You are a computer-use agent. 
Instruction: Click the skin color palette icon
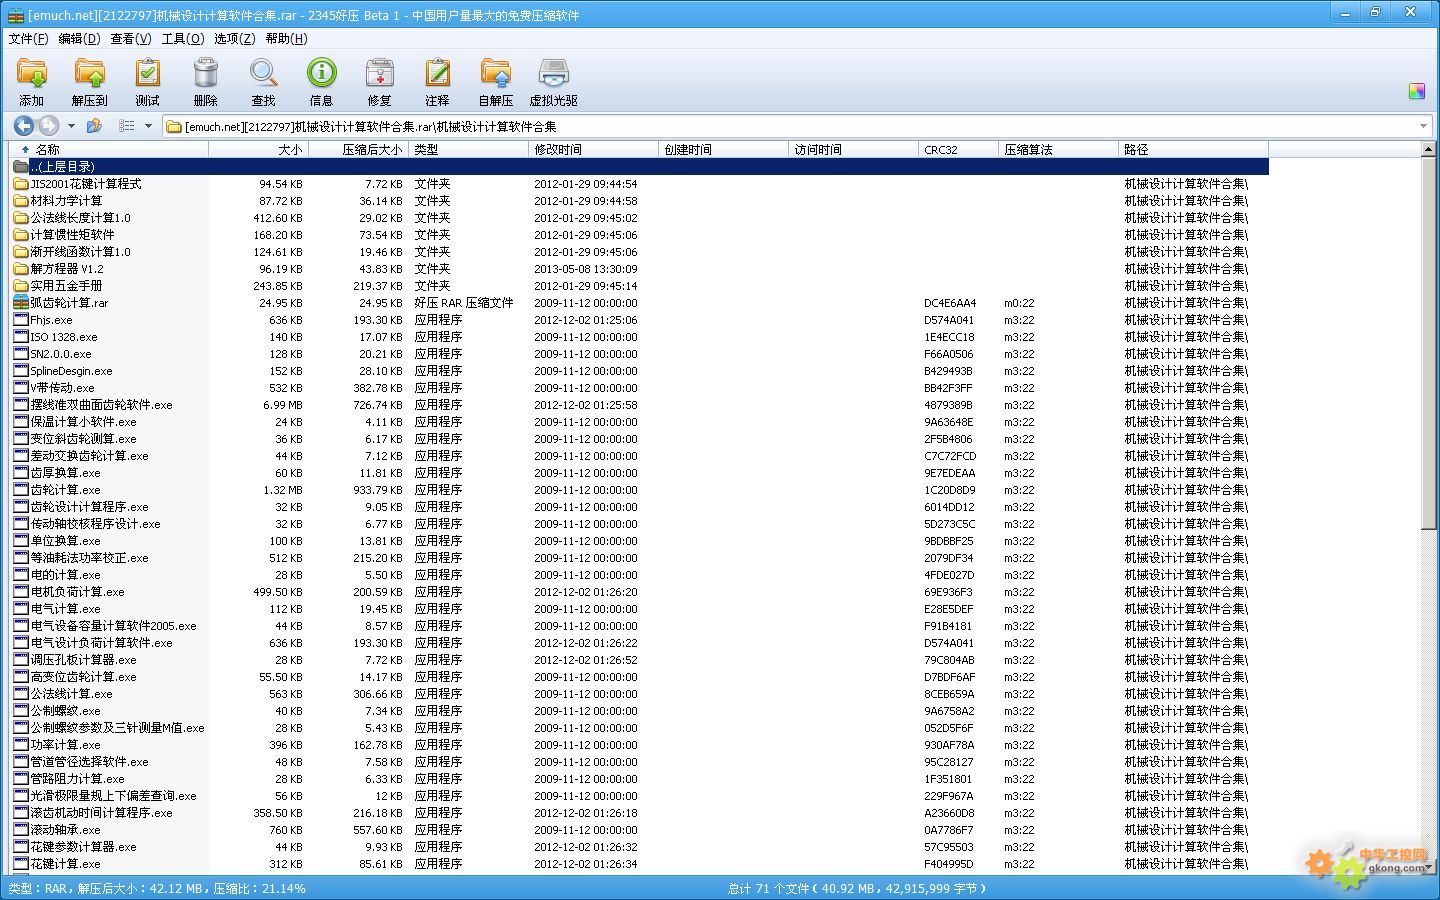[x=1416, y=91]
